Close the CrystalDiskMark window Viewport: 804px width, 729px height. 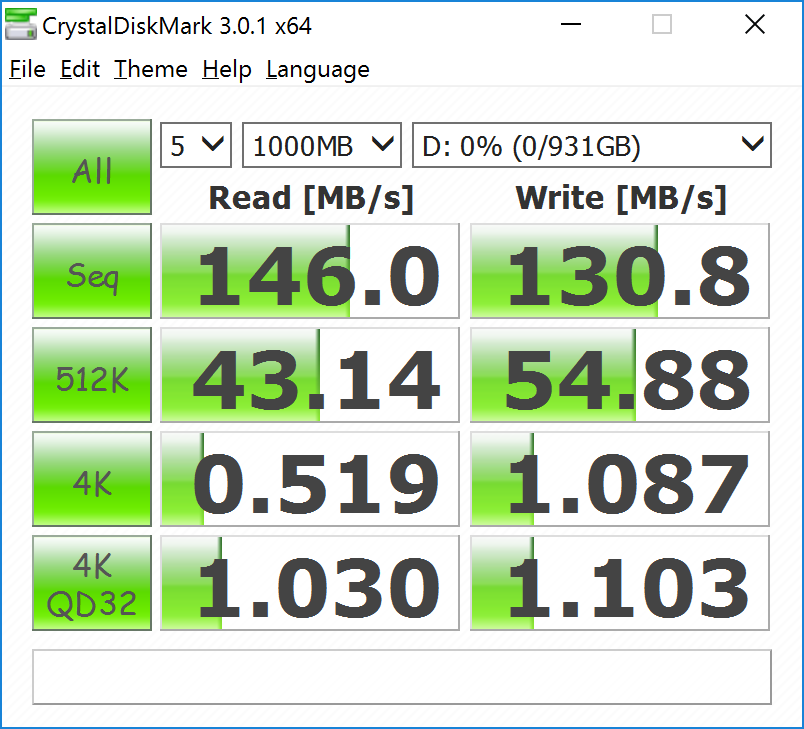(x=755, y=24)
